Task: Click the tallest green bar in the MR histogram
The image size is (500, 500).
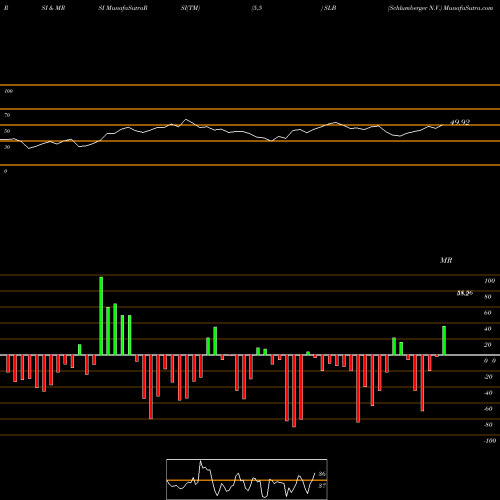Action: click(x=101, y=316)
